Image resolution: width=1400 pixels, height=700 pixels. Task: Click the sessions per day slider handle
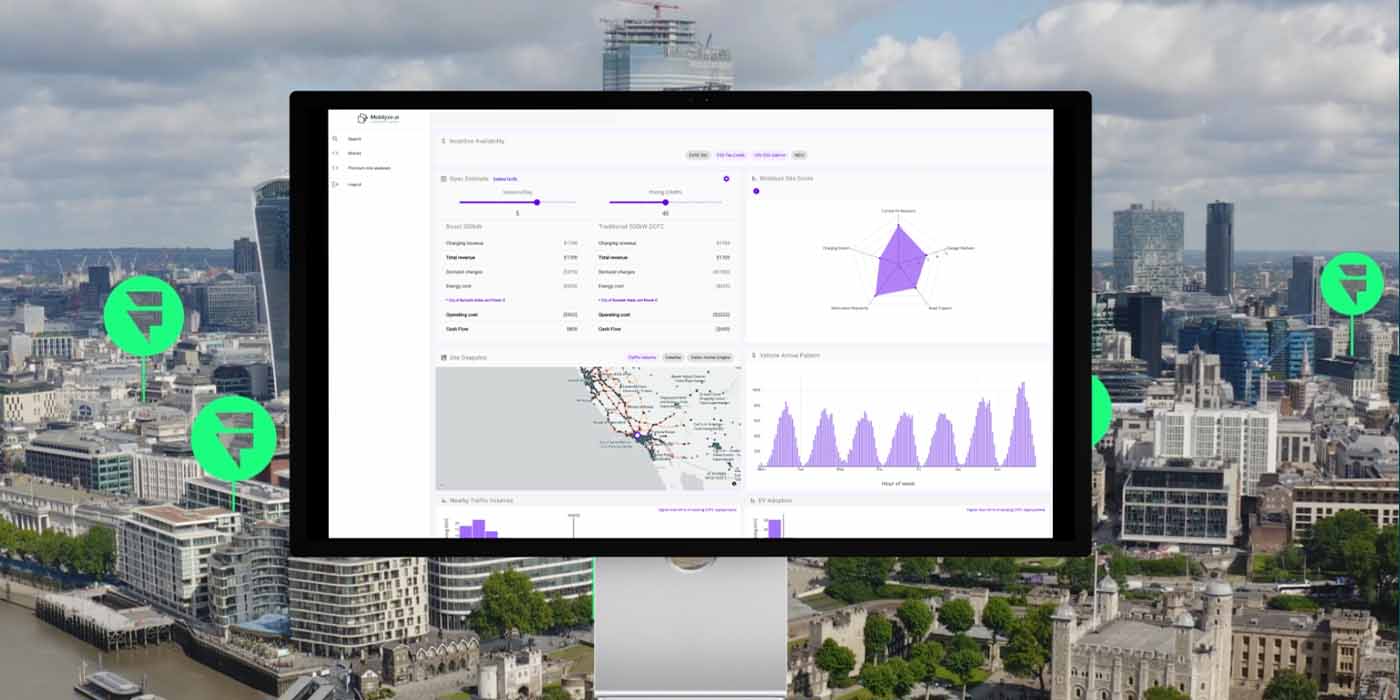[537, 202]
